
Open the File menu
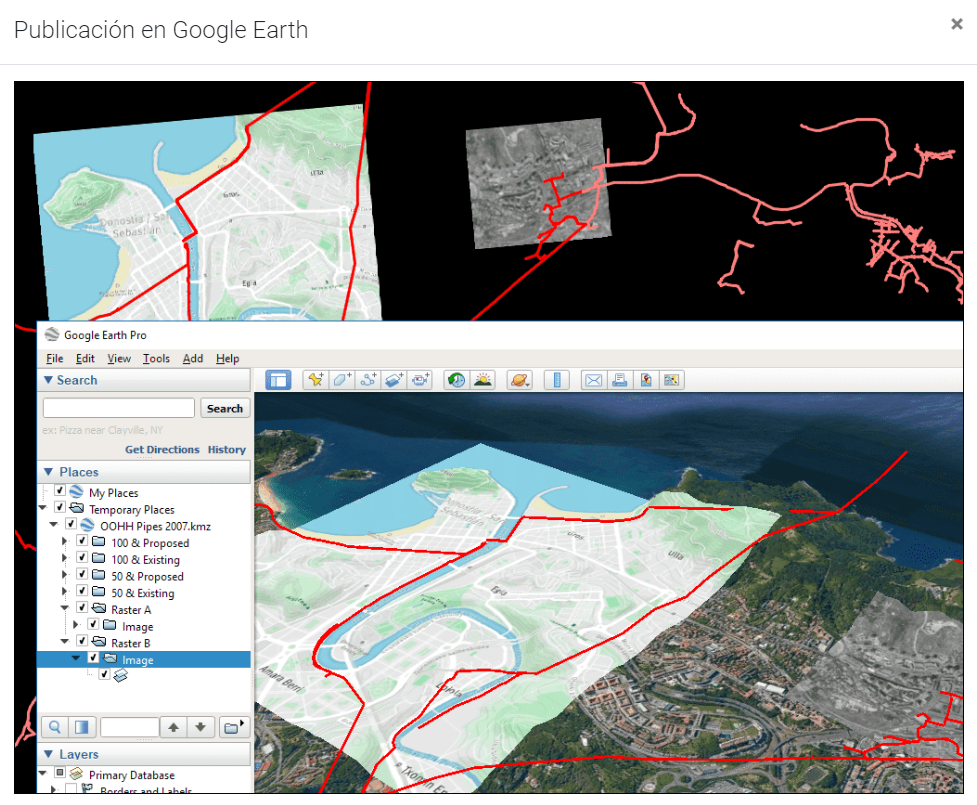[55, 358]
